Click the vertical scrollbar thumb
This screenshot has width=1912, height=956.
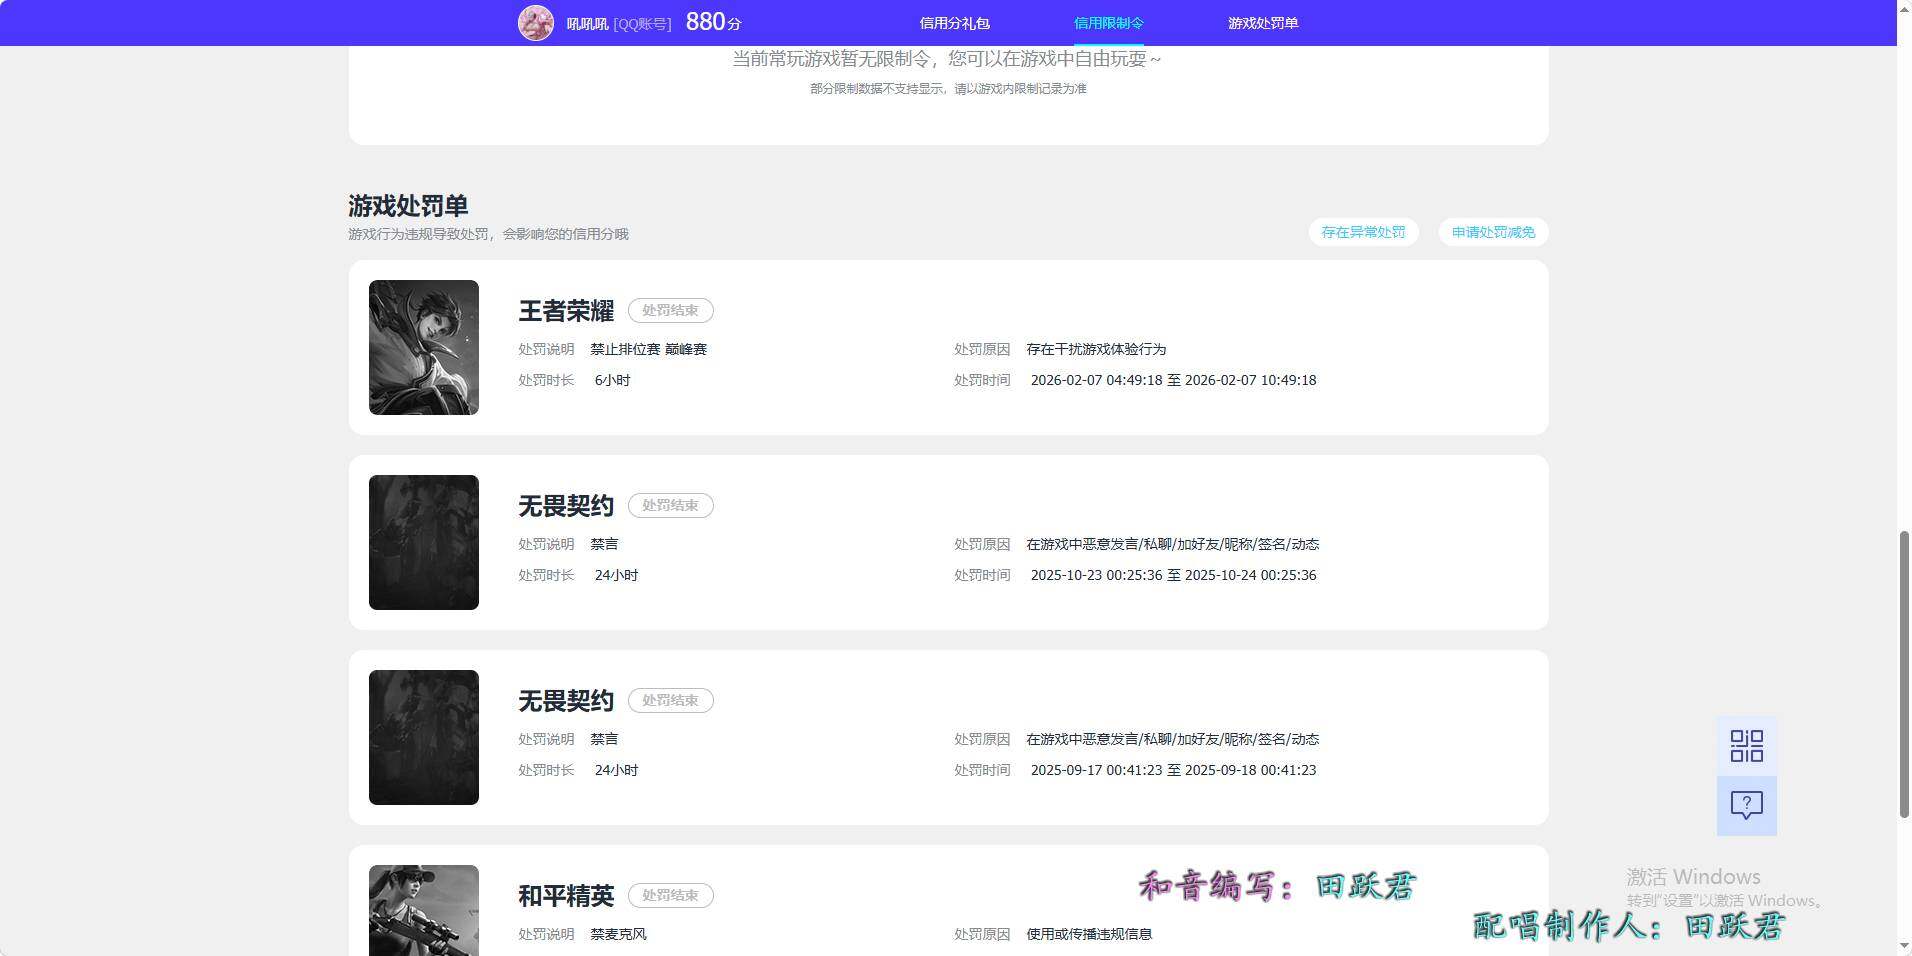coord(1904,675)
